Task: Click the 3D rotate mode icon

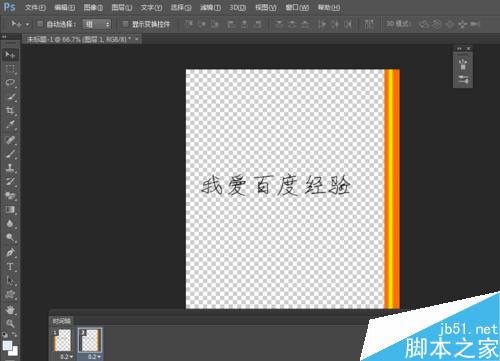Action: tap(424, 24)
